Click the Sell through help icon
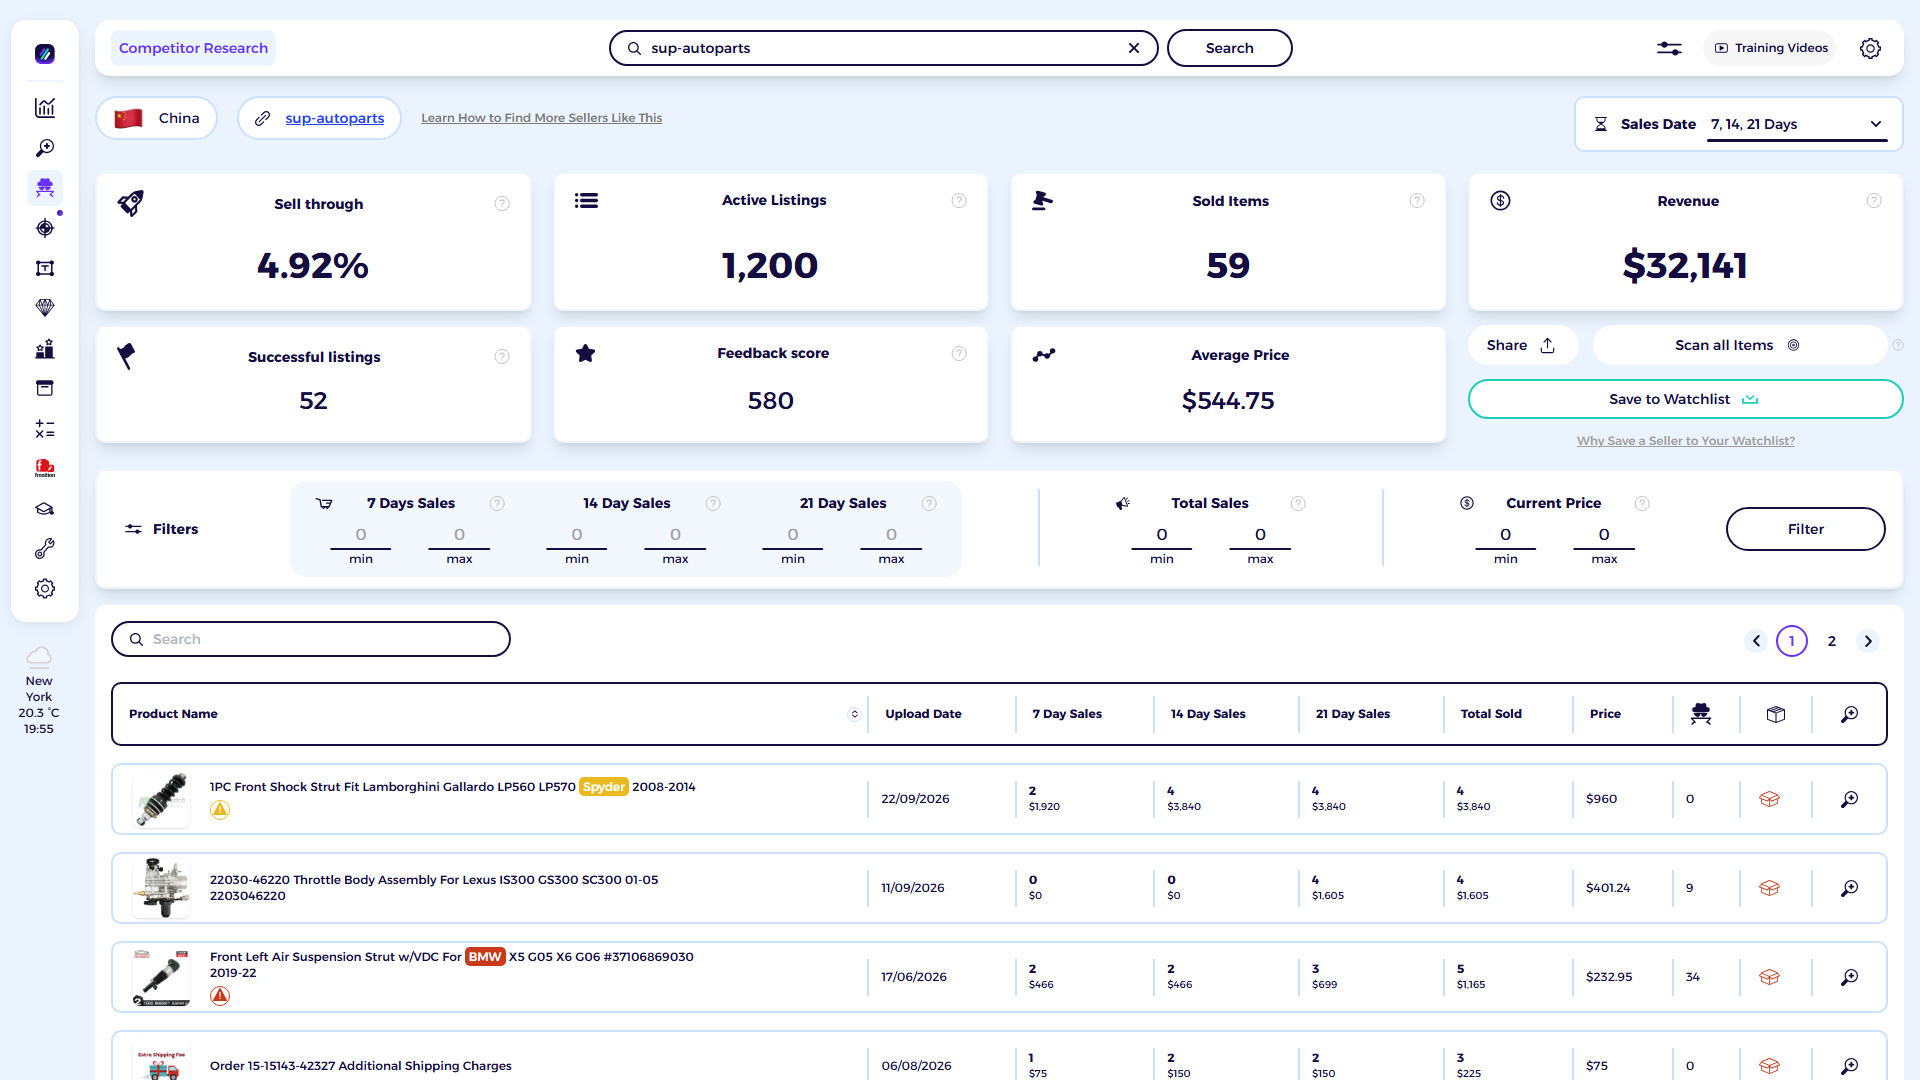The height and width of the screenshot is (1080, 1920). point(502,204)
